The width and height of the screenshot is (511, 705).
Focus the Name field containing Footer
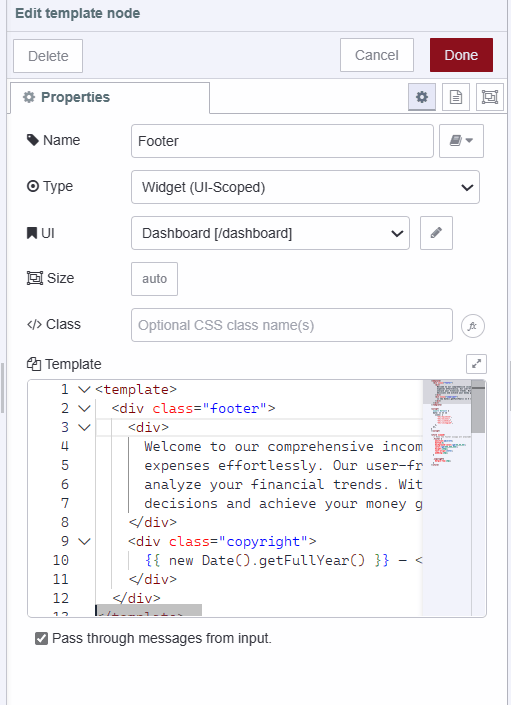[282, 141]
